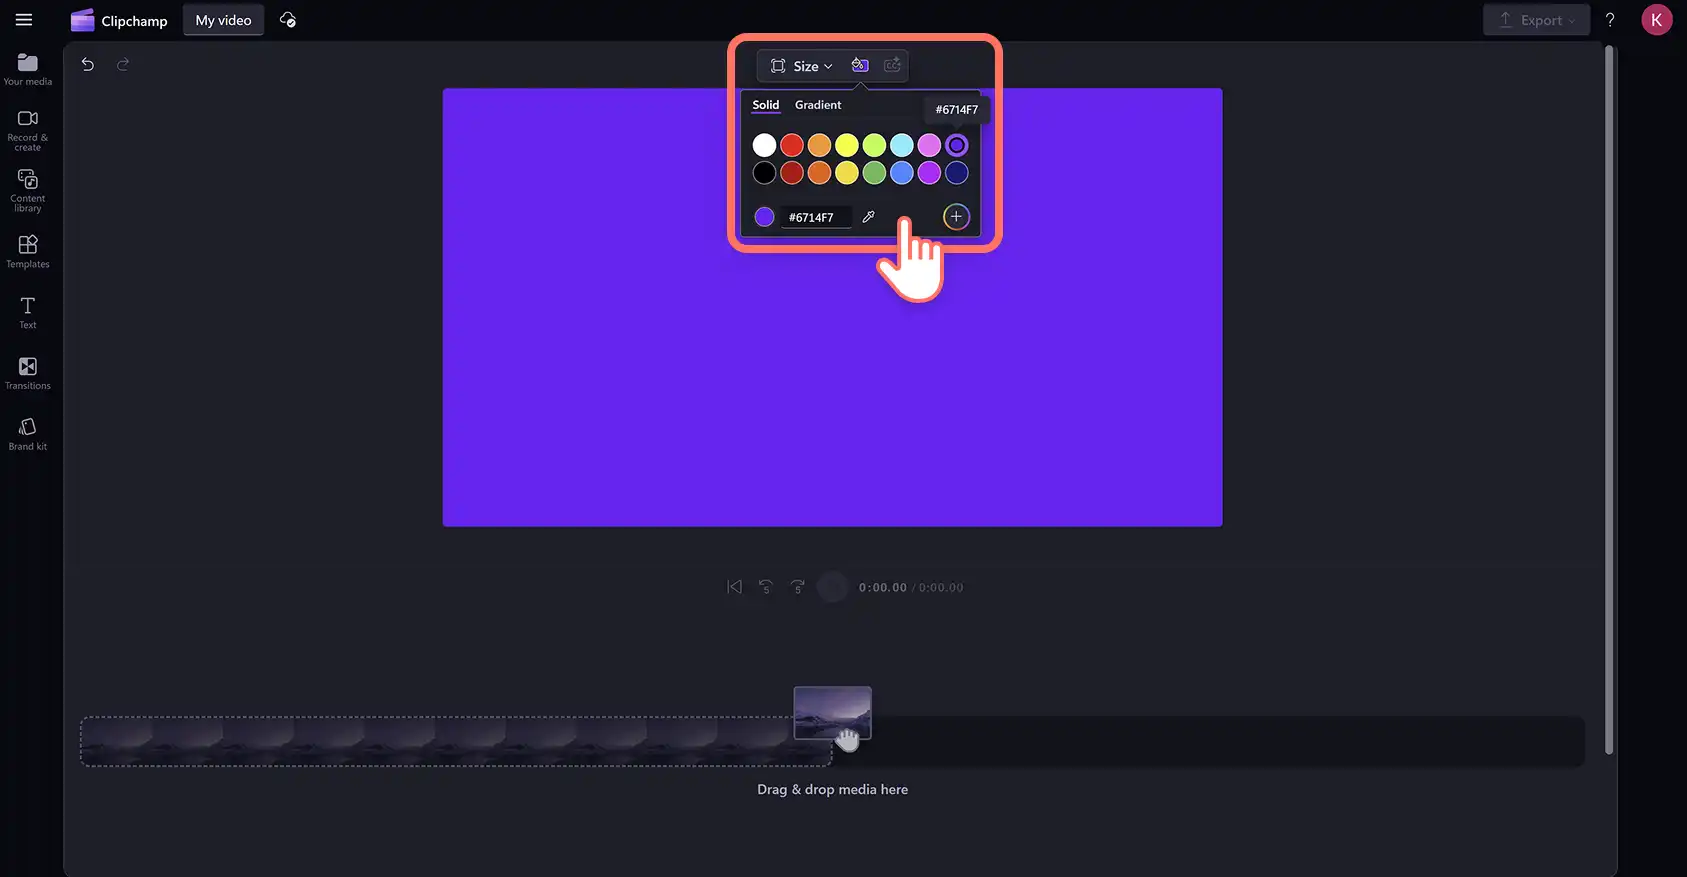The width and height of the screenshot is (1687, 877).
Task: Click the current color preview circle
Action: (764, 217)
